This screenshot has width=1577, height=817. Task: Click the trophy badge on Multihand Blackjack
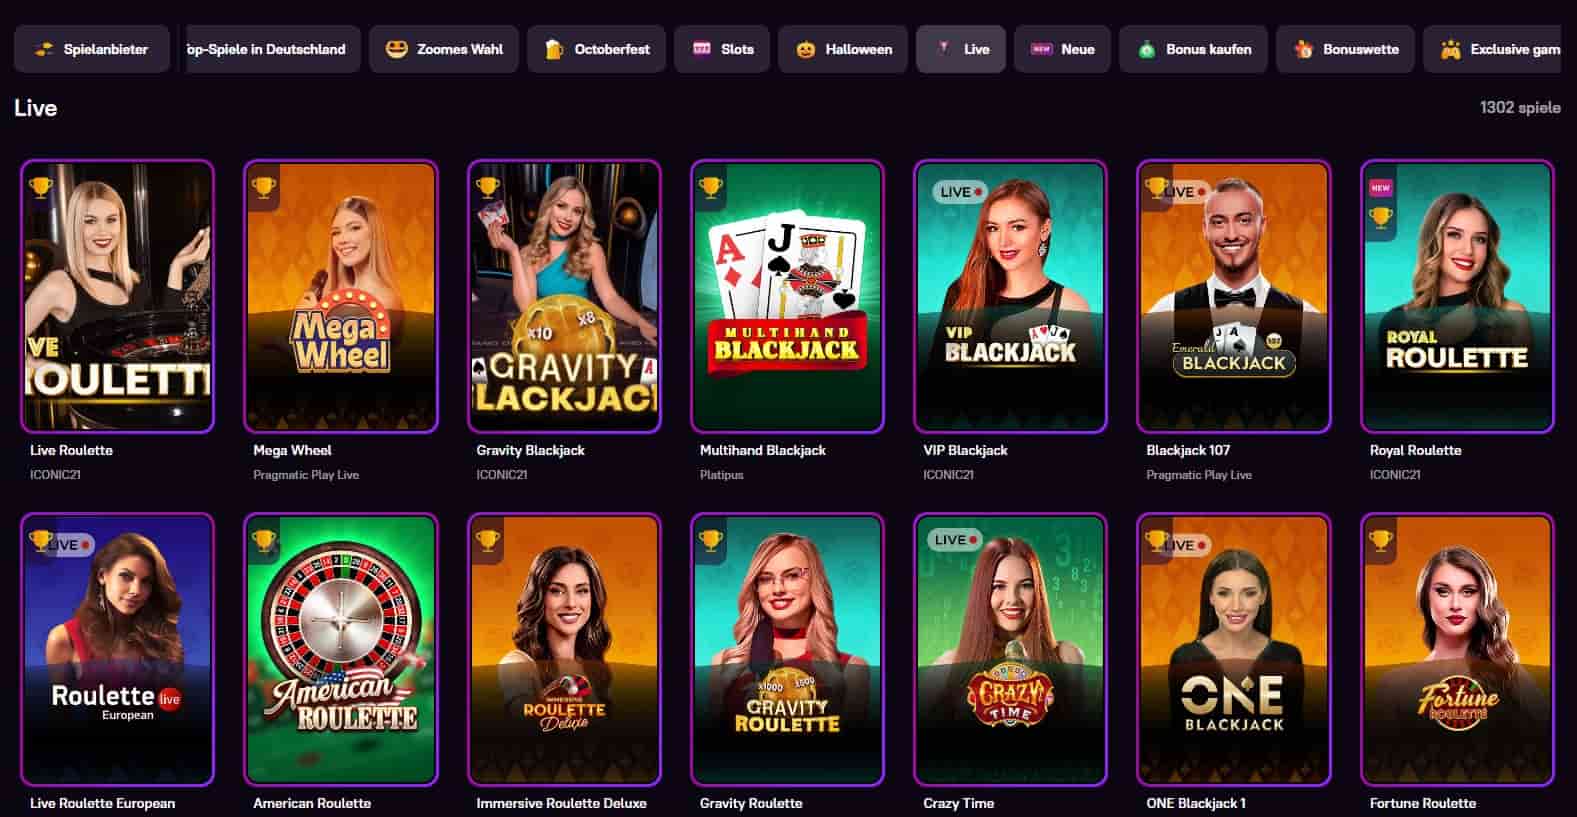point(710,187)
